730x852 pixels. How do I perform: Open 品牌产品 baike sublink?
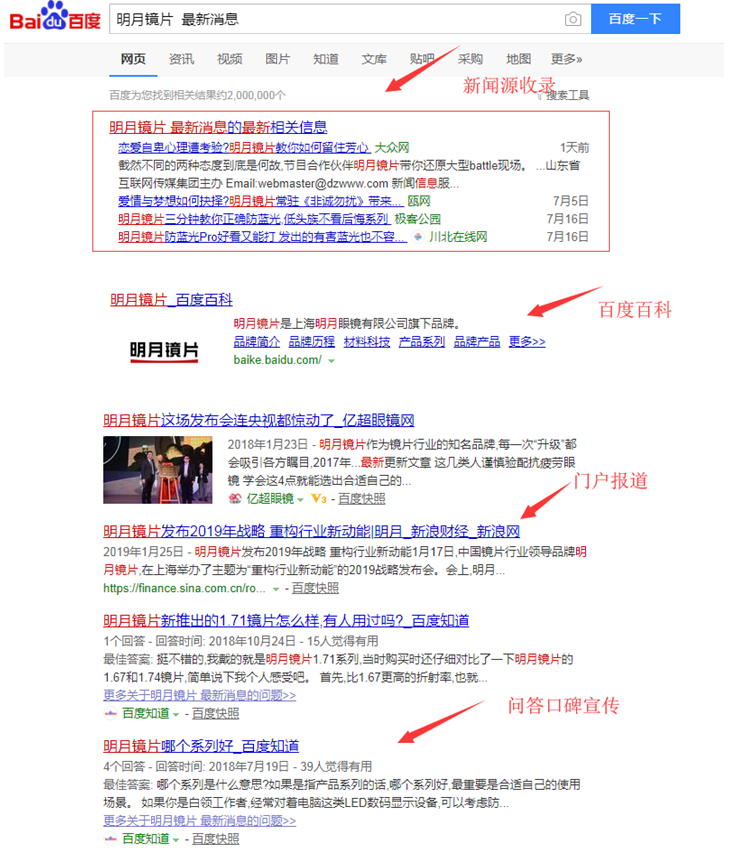tap(477, 342)
